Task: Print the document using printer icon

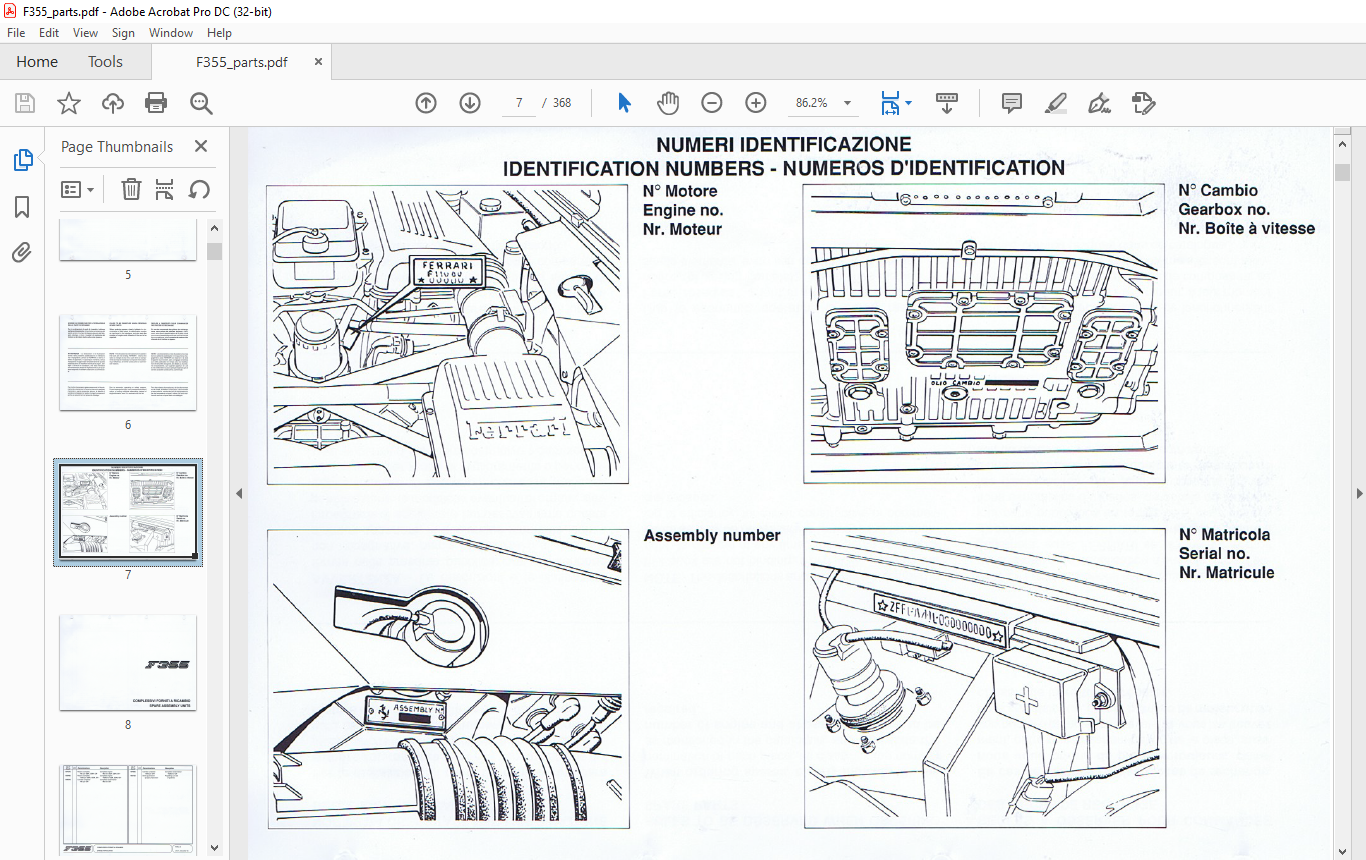Action: coord(156,103)
